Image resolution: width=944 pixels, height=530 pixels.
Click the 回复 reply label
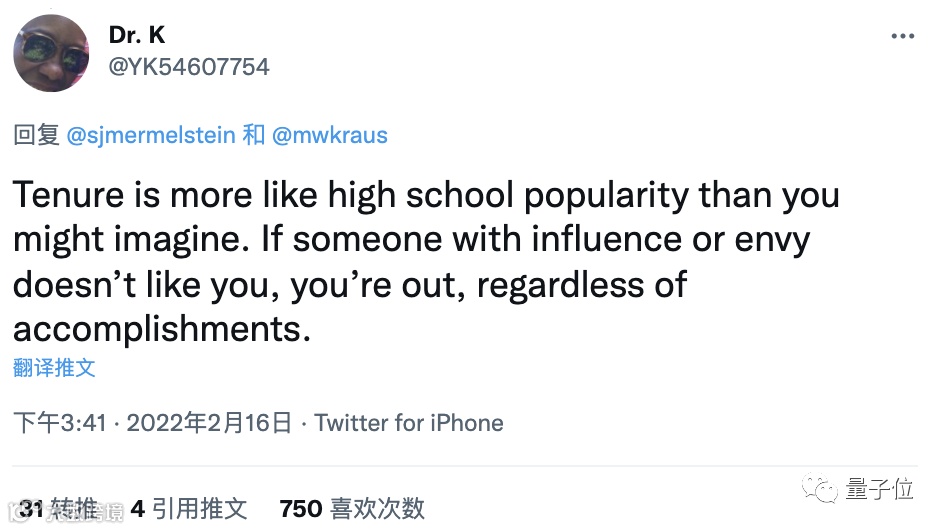(x=36, y=135)
